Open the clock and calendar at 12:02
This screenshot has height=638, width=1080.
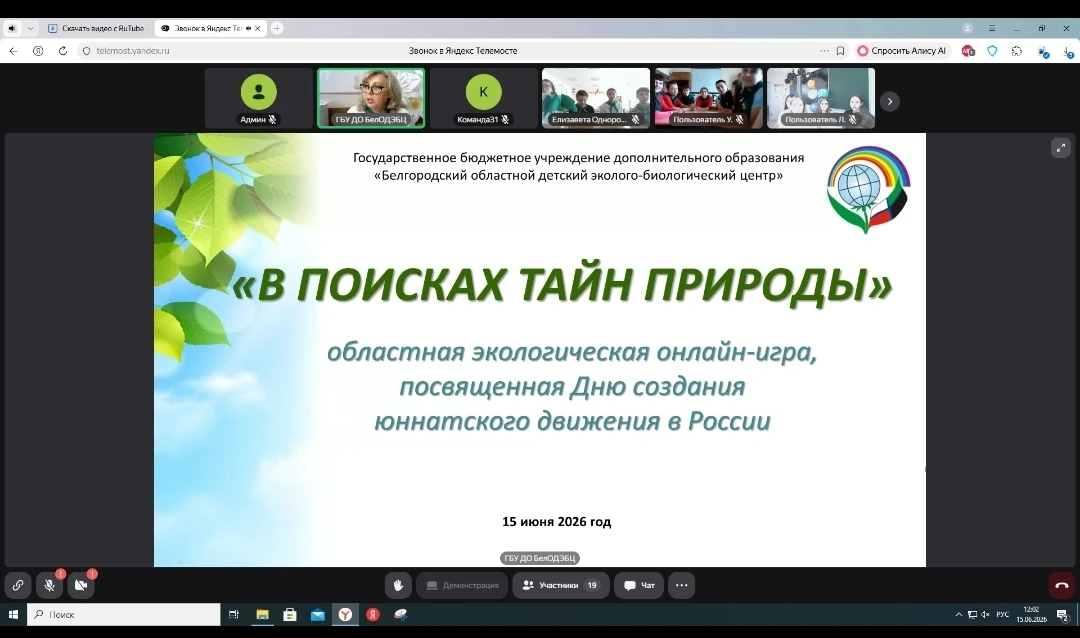pos(1031,614)
